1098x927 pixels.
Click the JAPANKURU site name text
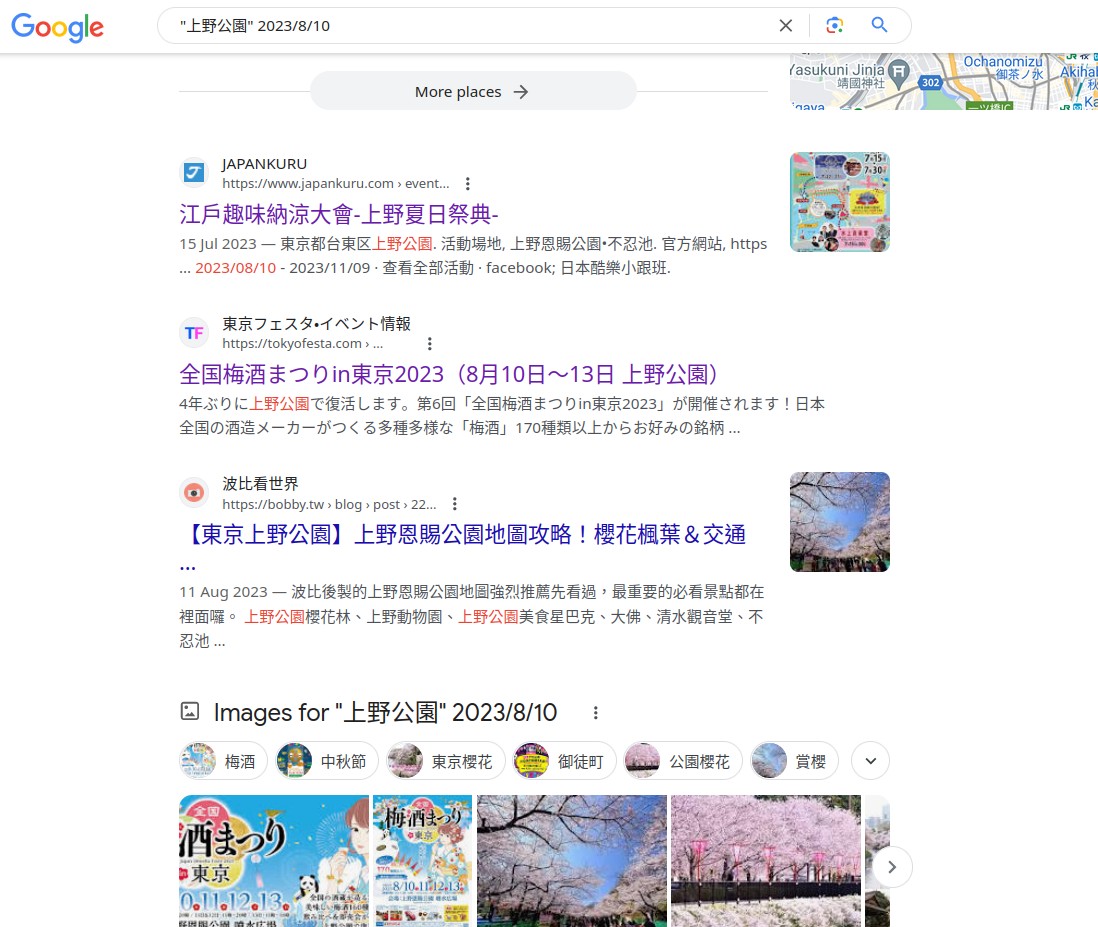pos(264,164)
